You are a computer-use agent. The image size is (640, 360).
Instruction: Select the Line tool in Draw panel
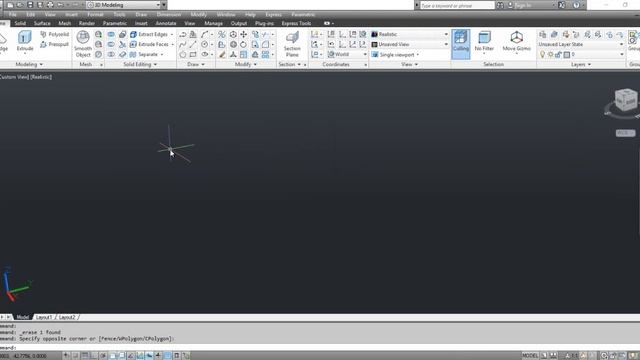[193, 44]
